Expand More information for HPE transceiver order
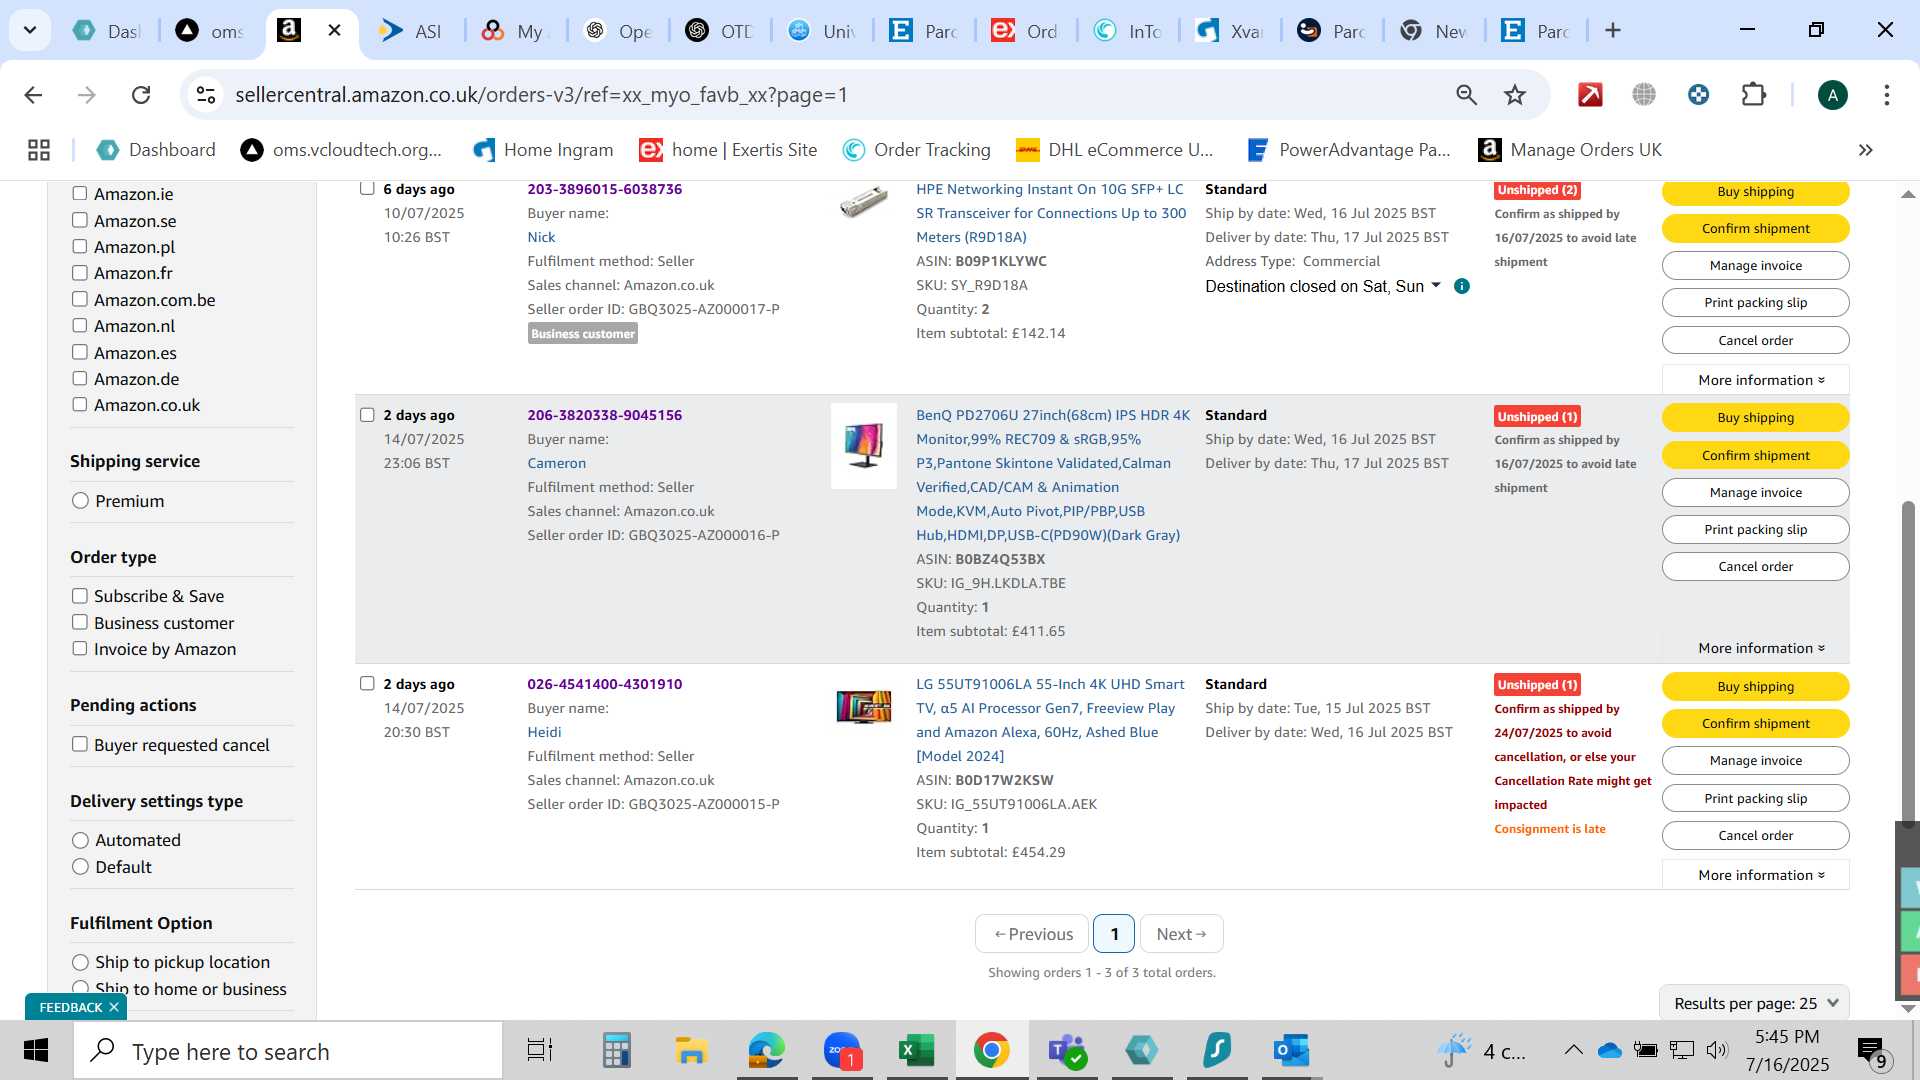This screenshot has width=1920, height=1080. click(1760, 380)
